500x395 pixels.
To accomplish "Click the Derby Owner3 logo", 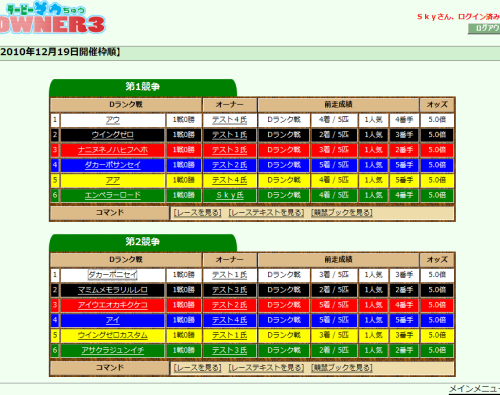I will coord(53,17).
